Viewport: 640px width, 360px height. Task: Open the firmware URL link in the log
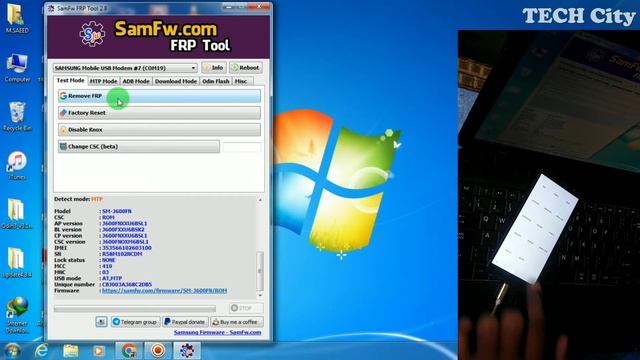[164, 291]
